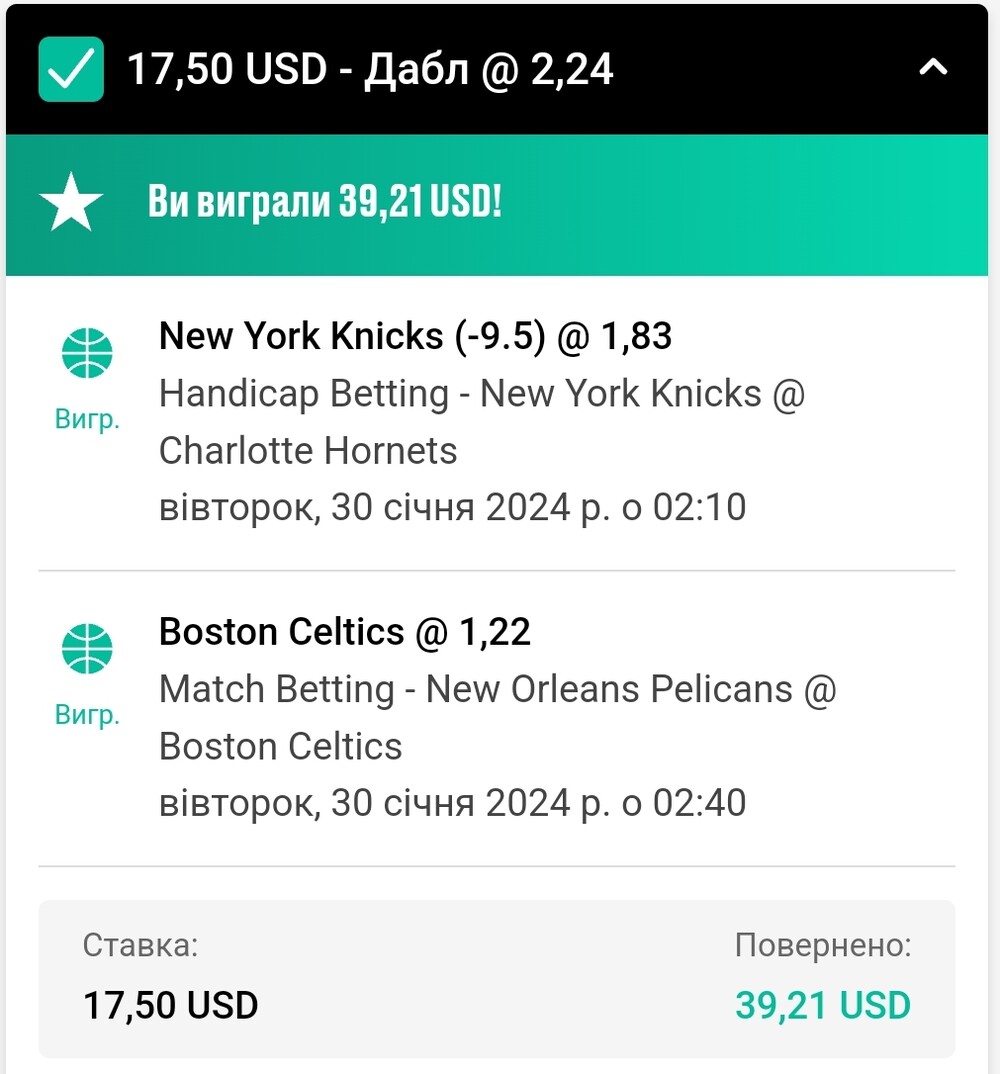Click the white star icon in the win banner
The image size is (1000, 1074).
[71, 202]
